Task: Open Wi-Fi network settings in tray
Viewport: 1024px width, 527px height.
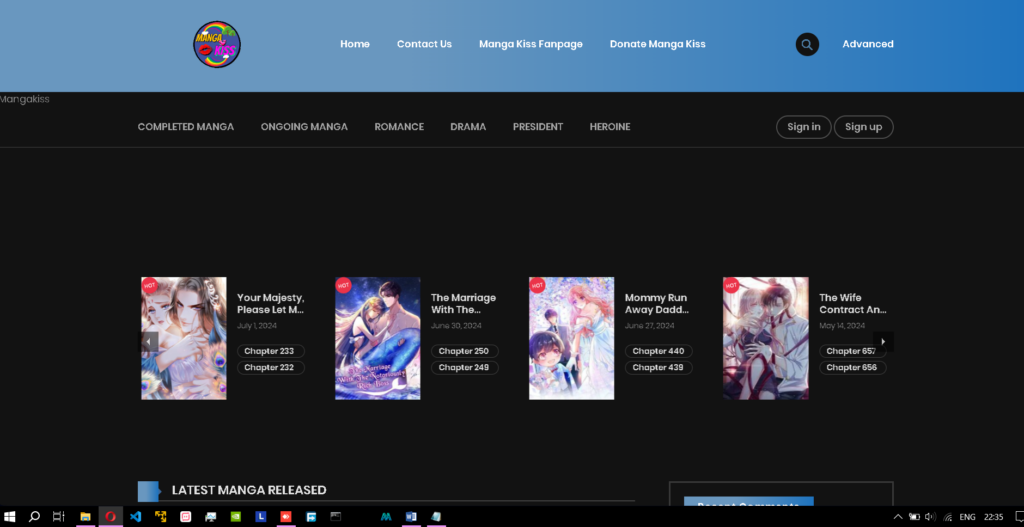Action: 948,517
